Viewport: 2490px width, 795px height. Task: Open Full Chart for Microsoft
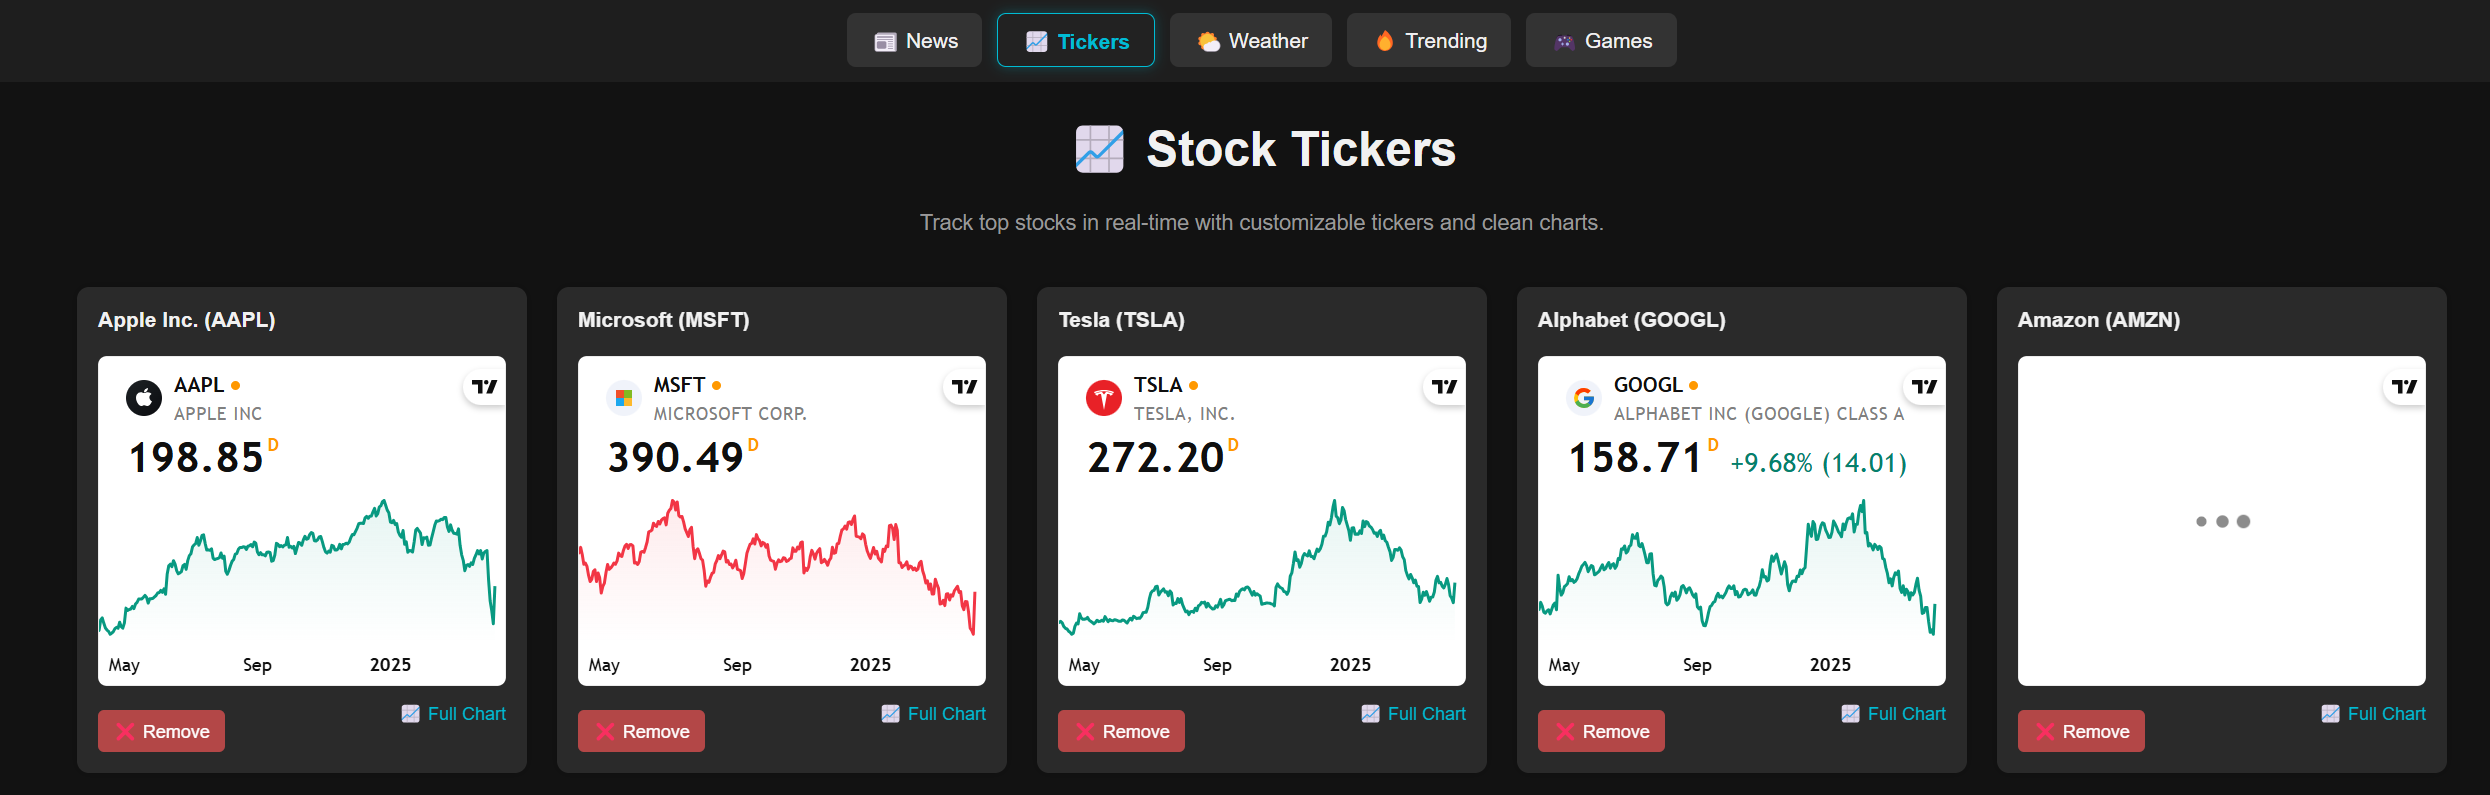point(935,714)
